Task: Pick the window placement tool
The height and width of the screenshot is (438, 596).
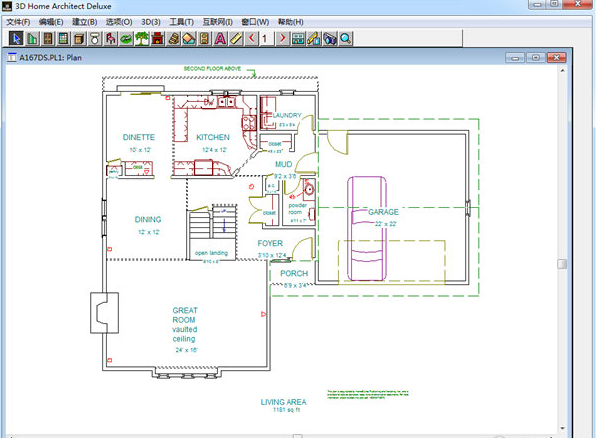Action: pos(63,38)
